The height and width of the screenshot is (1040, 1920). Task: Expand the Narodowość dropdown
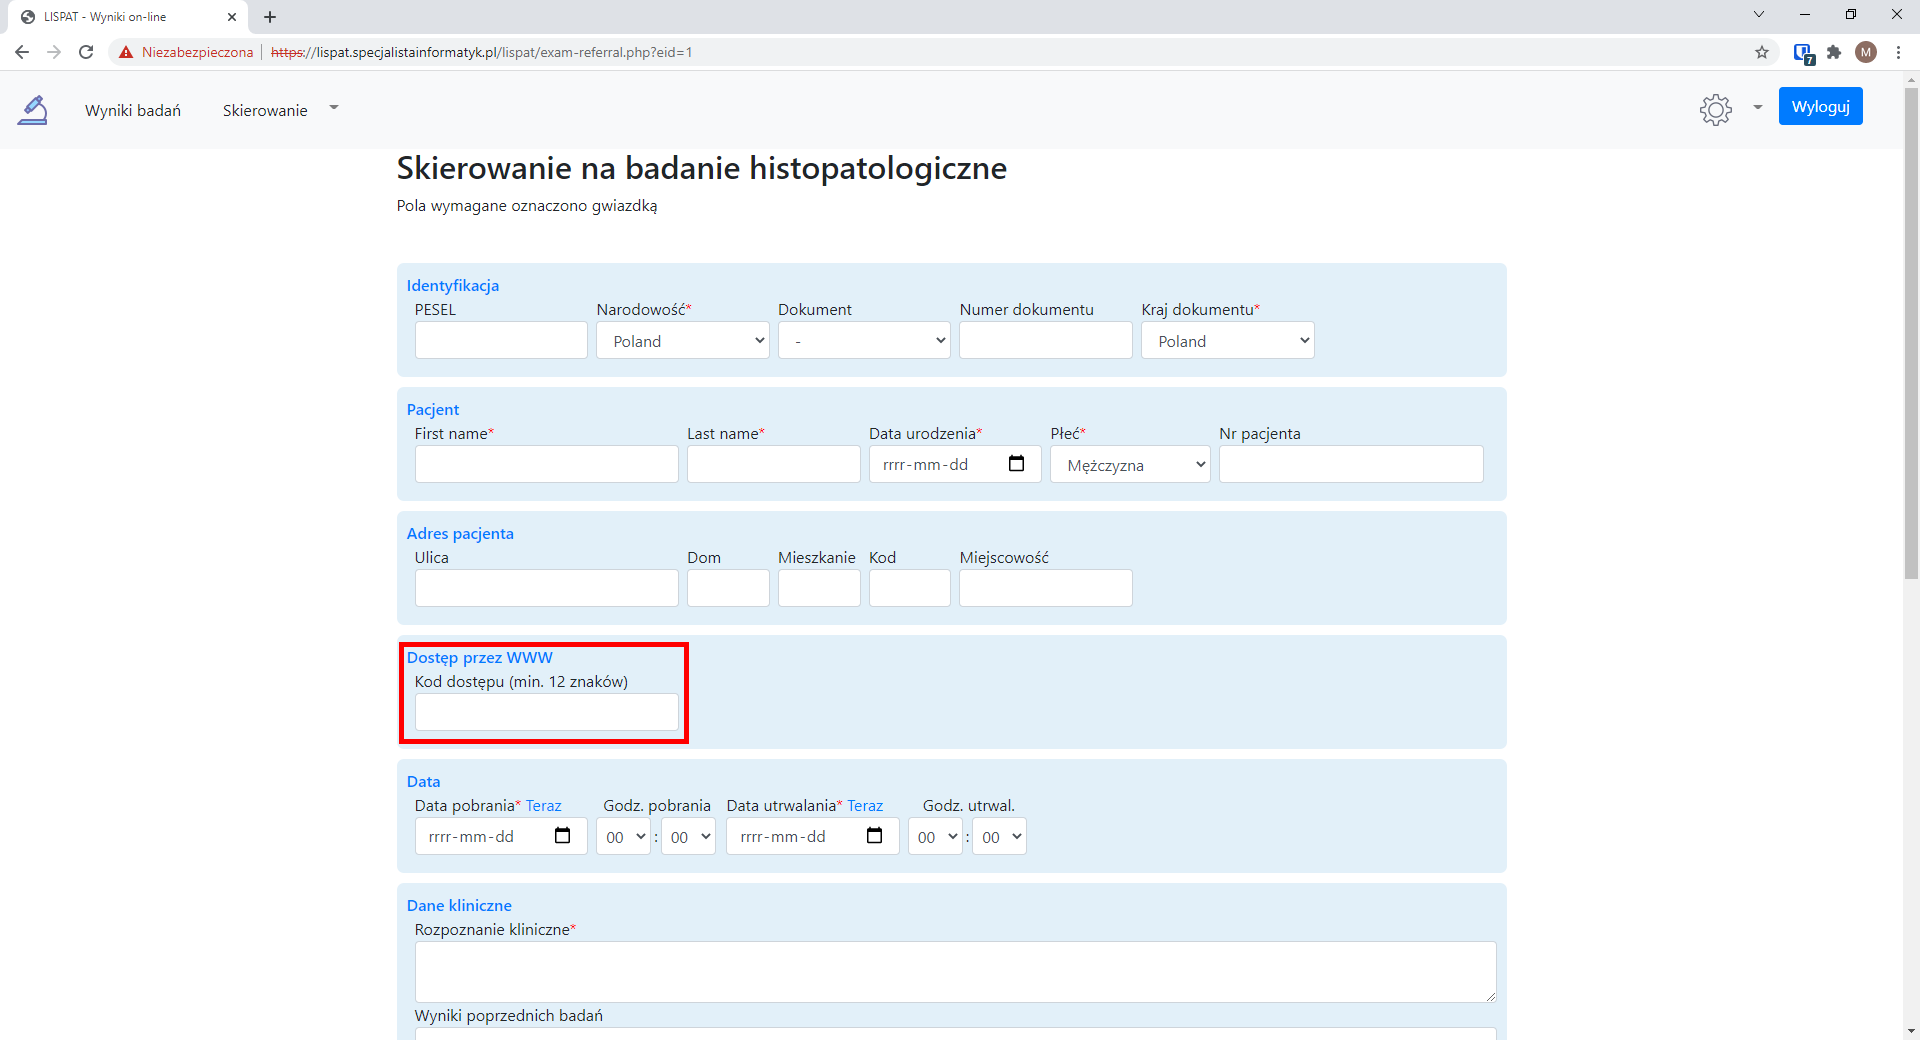[x=682, y=341]
